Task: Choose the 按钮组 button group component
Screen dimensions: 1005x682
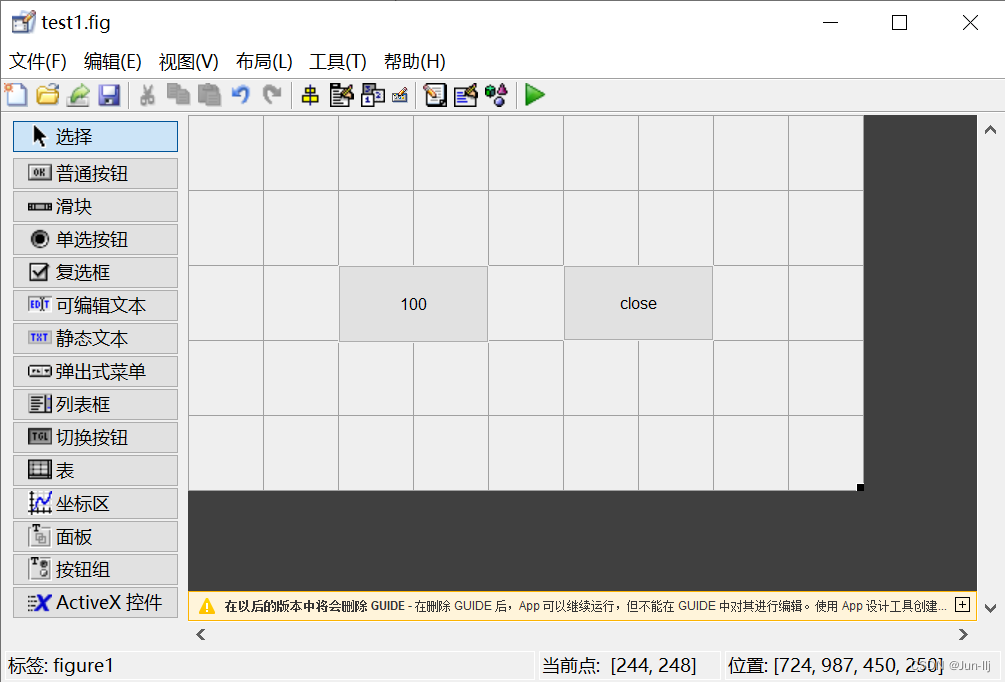Action: tap(96, 569)
